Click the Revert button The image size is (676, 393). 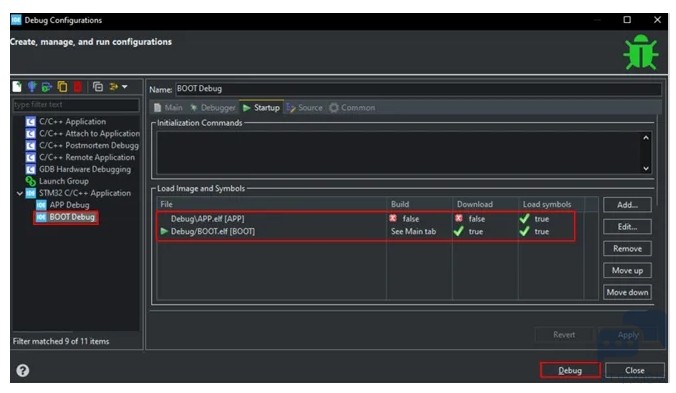564,335
